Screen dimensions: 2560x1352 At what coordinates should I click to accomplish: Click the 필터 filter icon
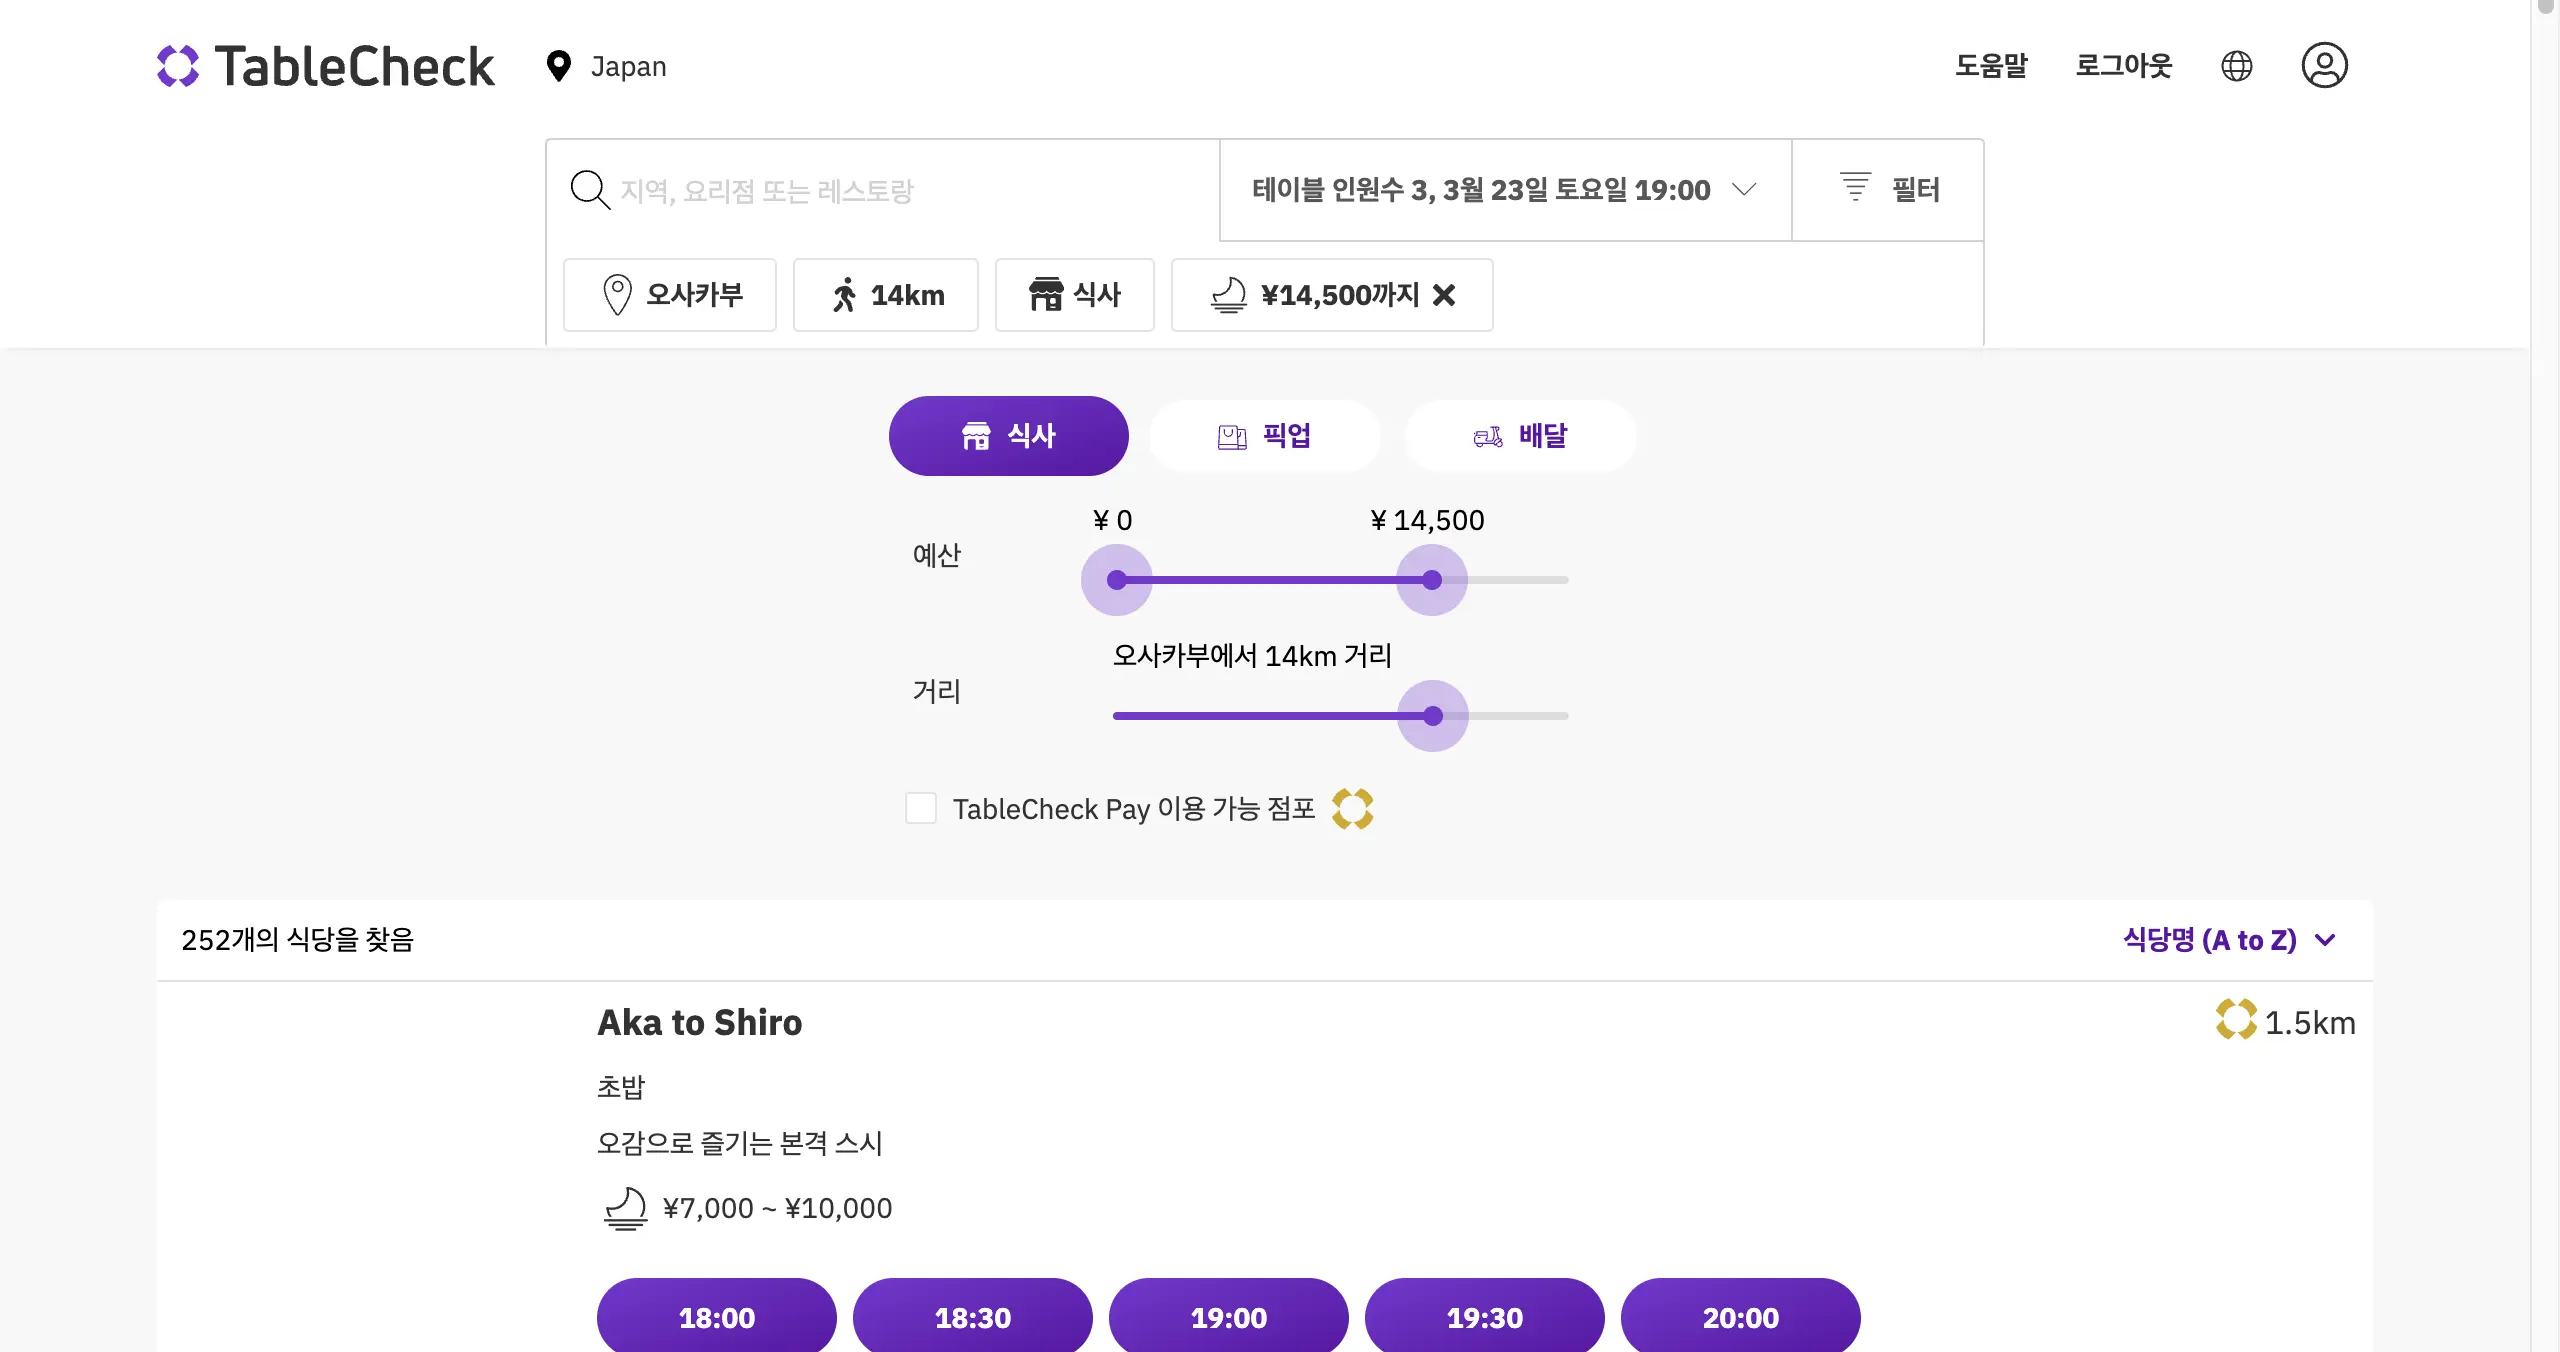(x=1855, y=188)
